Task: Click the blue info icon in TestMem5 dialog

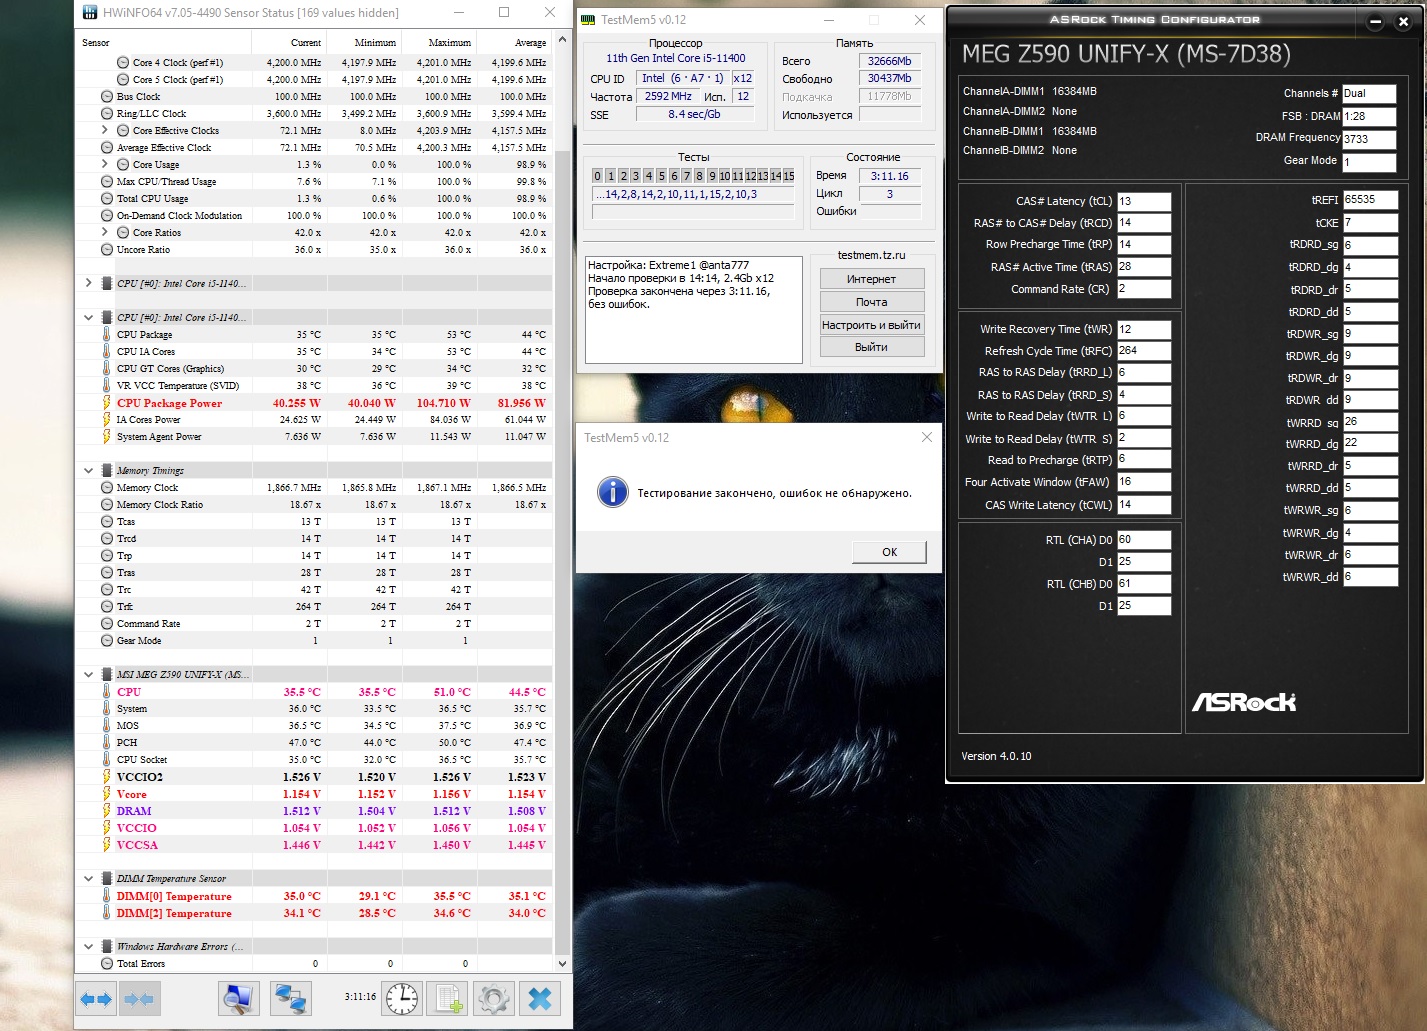Action: pyautogui.click(x=613, y=492)
